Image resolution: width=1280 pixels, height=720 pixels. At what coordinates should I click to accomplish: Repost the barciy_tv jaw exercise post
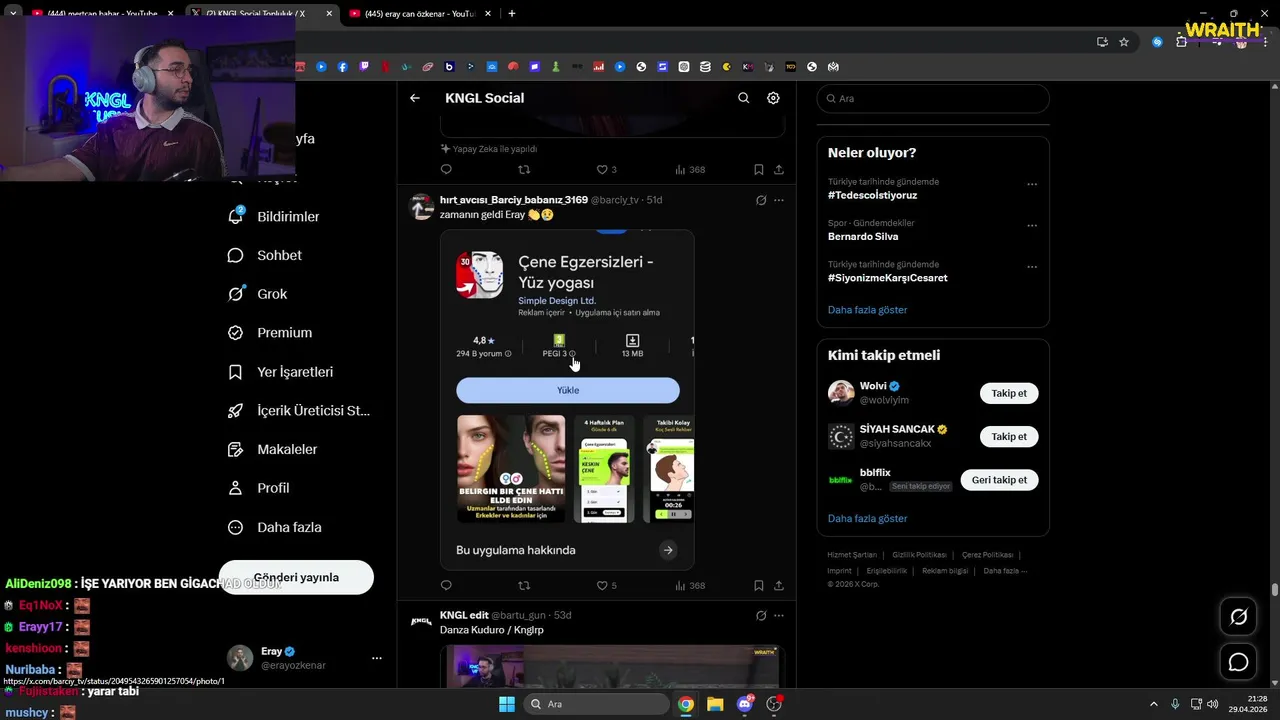pyautogui.click(x=524, y=585)
